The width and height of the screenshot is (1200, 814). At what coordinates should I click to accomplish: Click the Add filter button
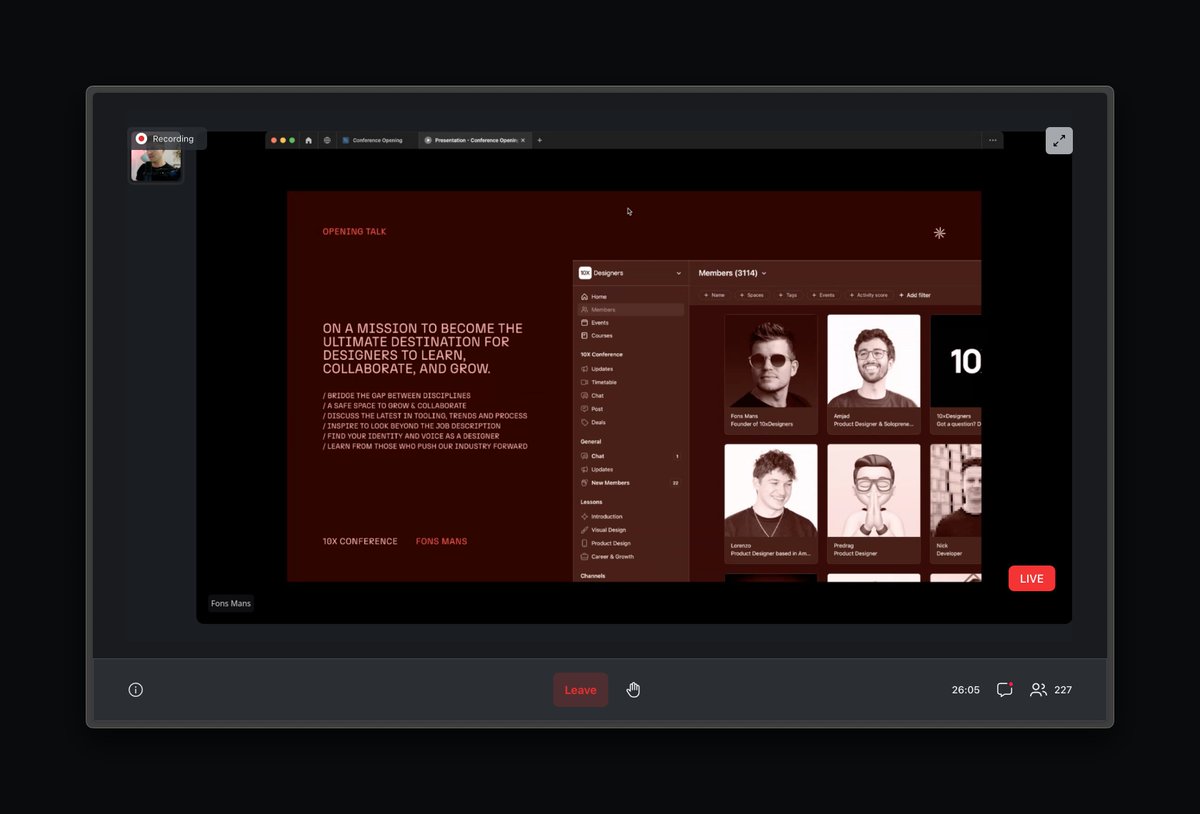(x=915, y=295)
